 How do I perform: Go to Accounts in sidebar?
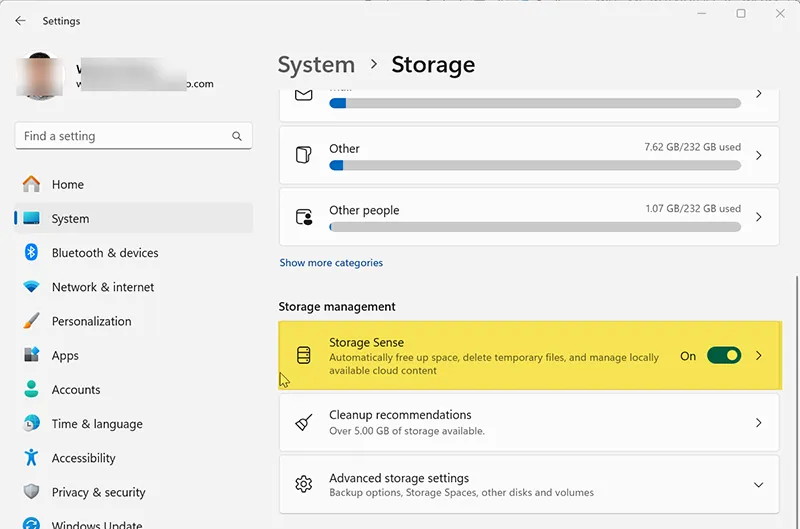[76, 390]
